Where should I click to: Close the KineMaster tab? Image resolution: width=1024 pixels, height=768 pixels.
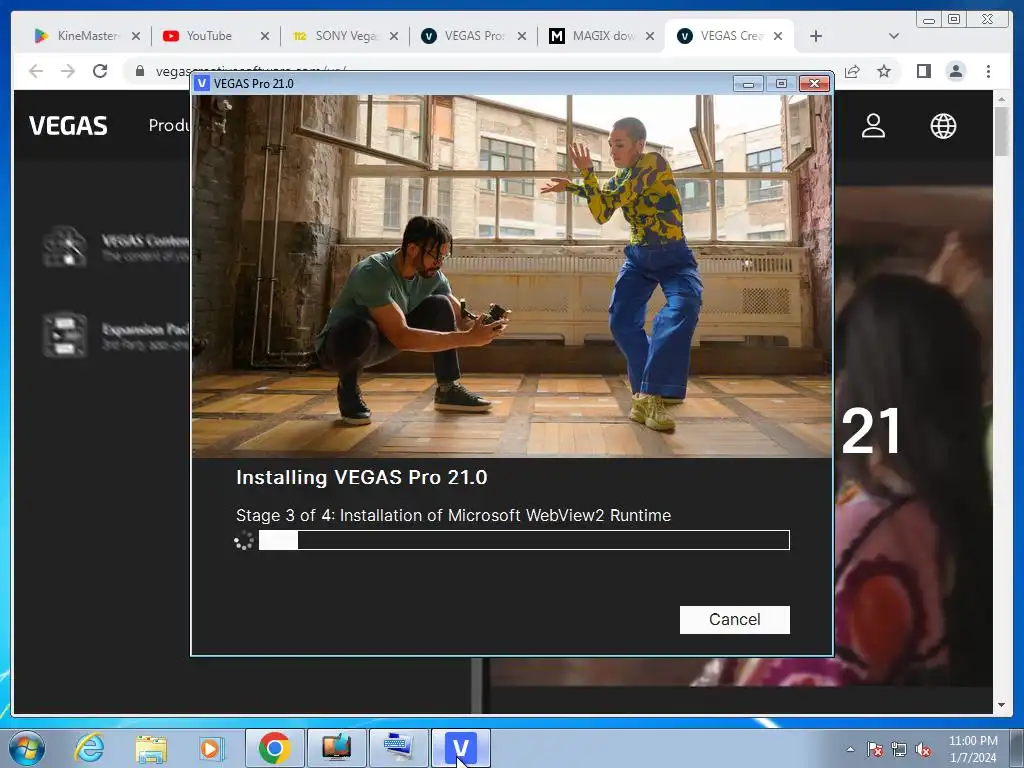pos(136,36)
